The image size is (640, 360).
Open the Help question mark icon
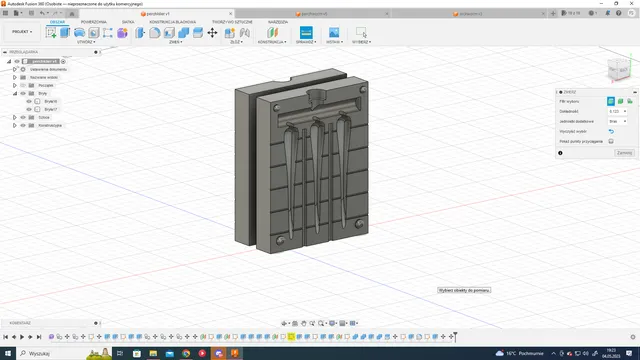(x=619, y=13)
